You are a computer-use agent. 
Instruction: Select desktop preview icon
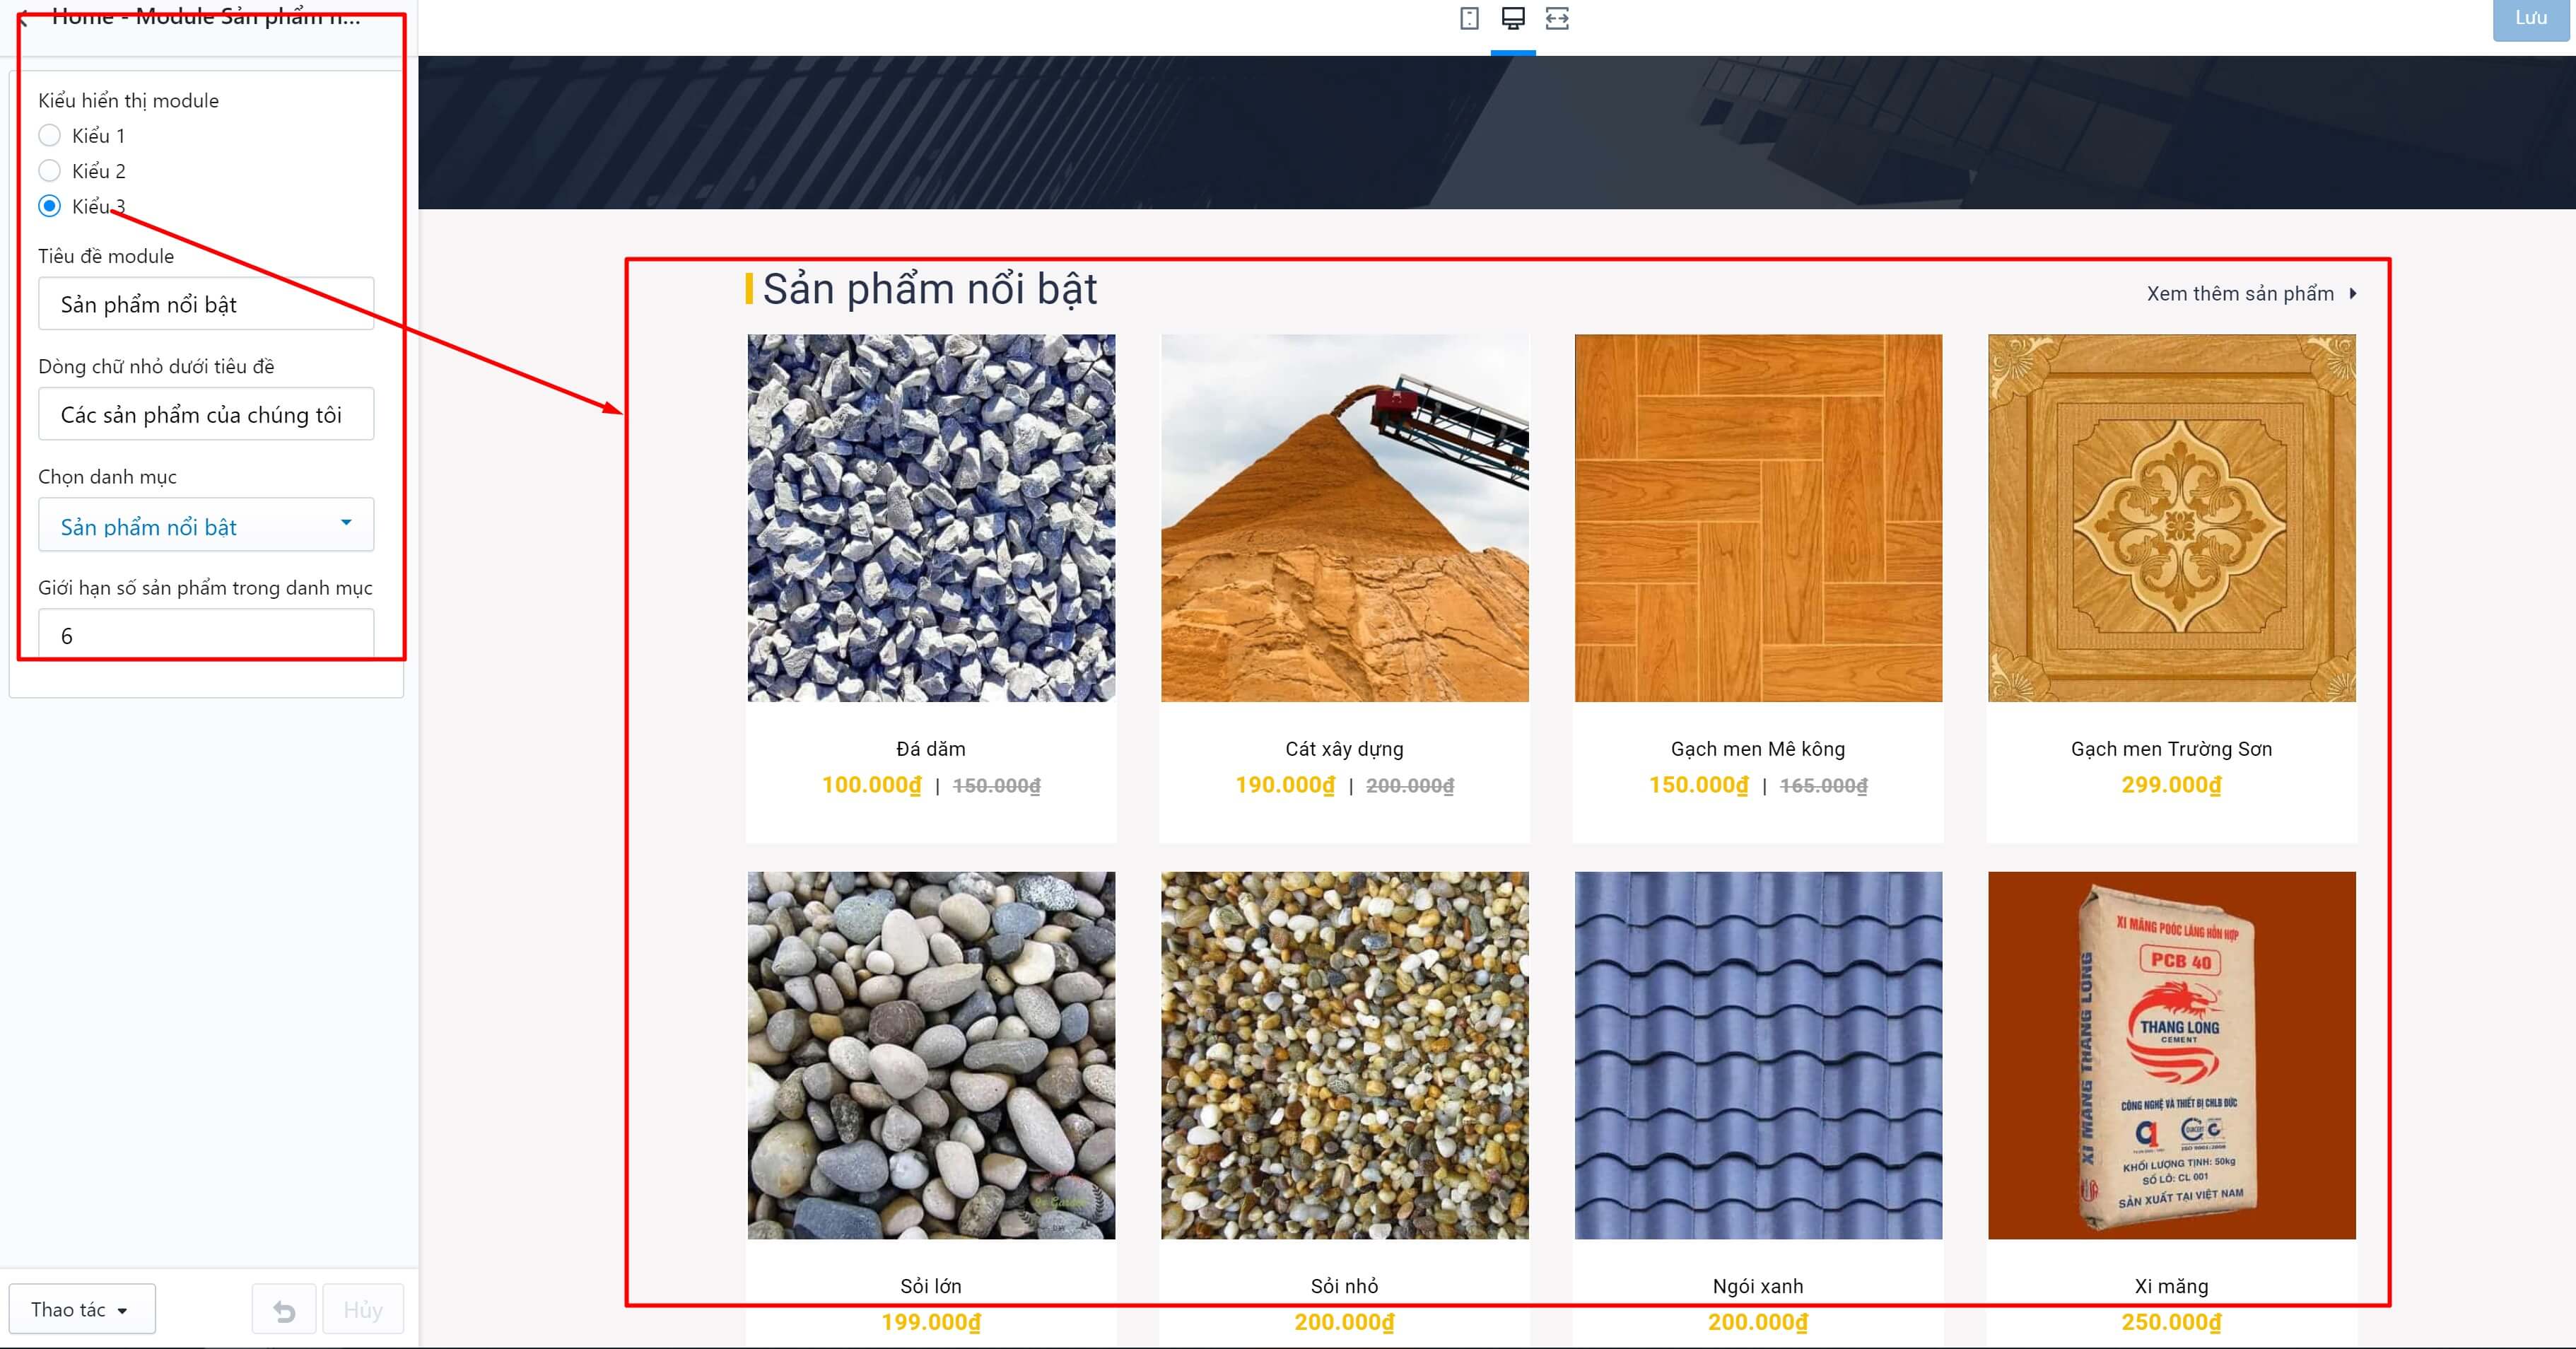click(1513, 19)
